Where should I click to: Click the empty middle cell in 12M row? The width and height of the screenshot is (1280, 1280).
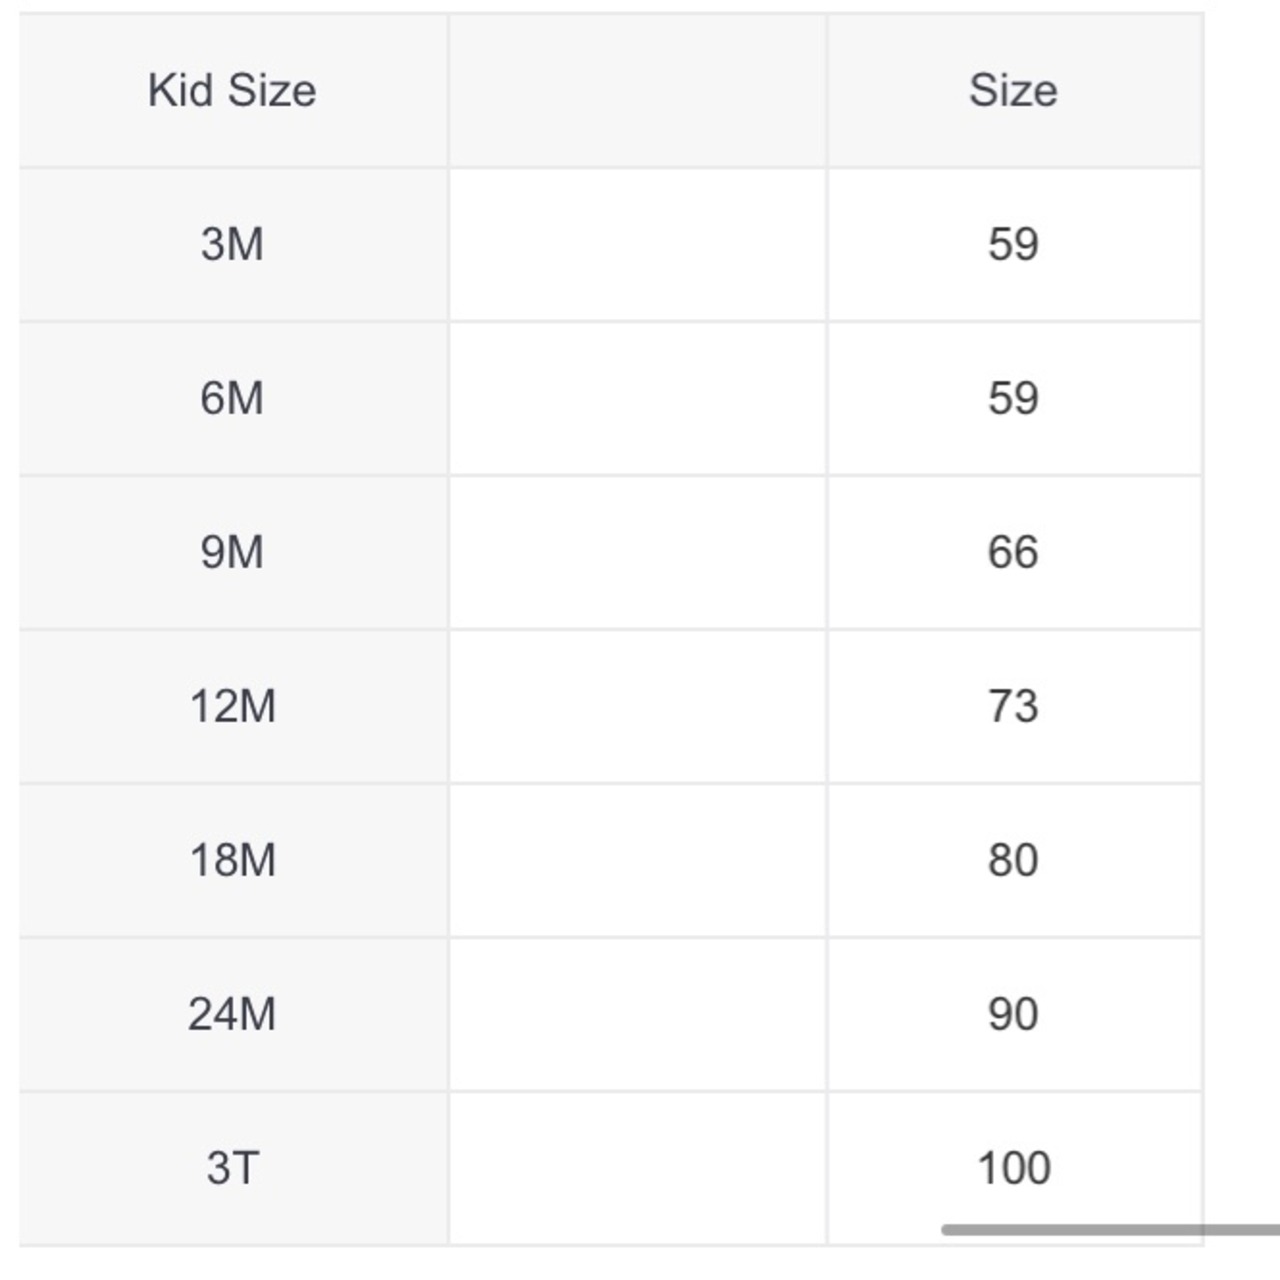(x=638, y=707)
